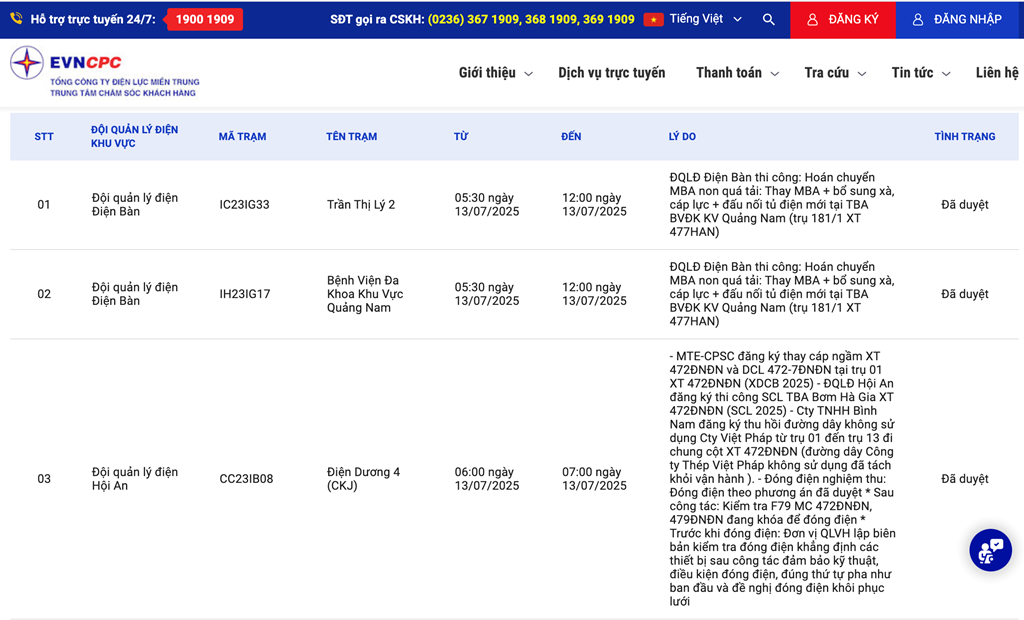1024x620 pixels.
Task: Expand the Thanh toán menu chevron
Action: [775, 74]
